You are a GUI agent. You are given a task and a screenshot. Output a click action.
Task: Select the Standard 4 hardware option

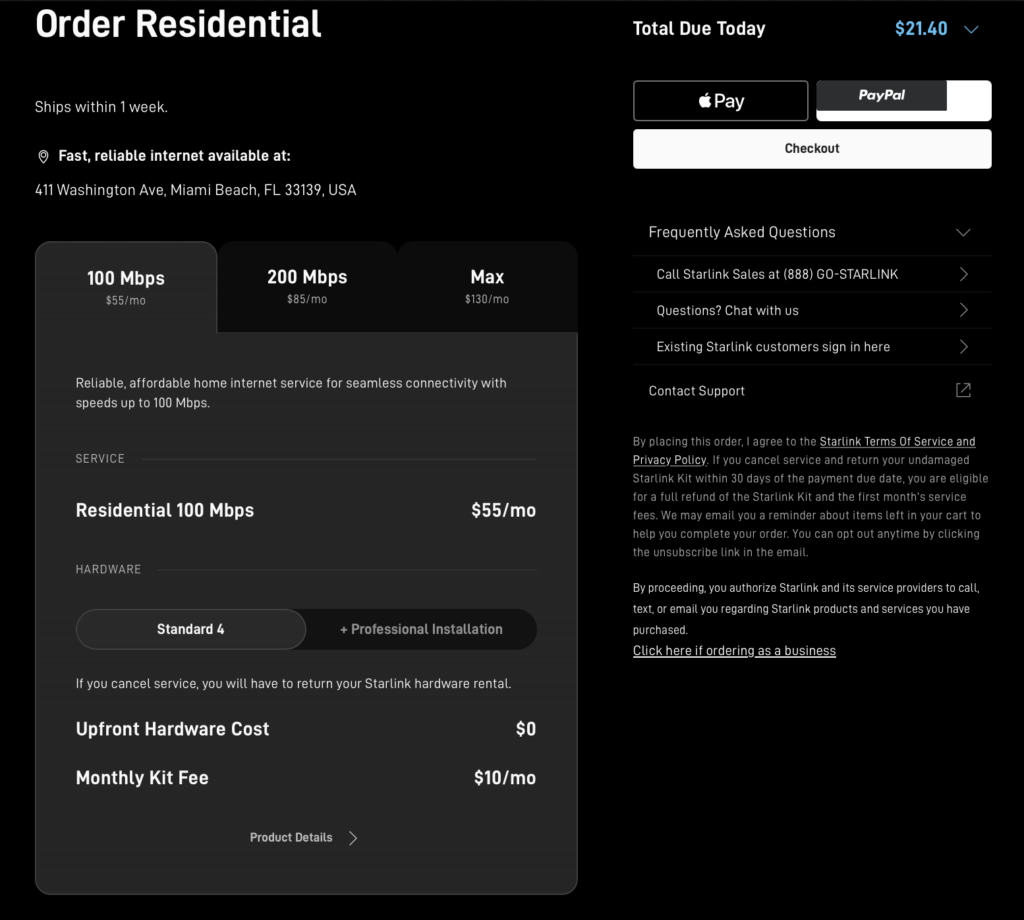(x=191, y=629)
